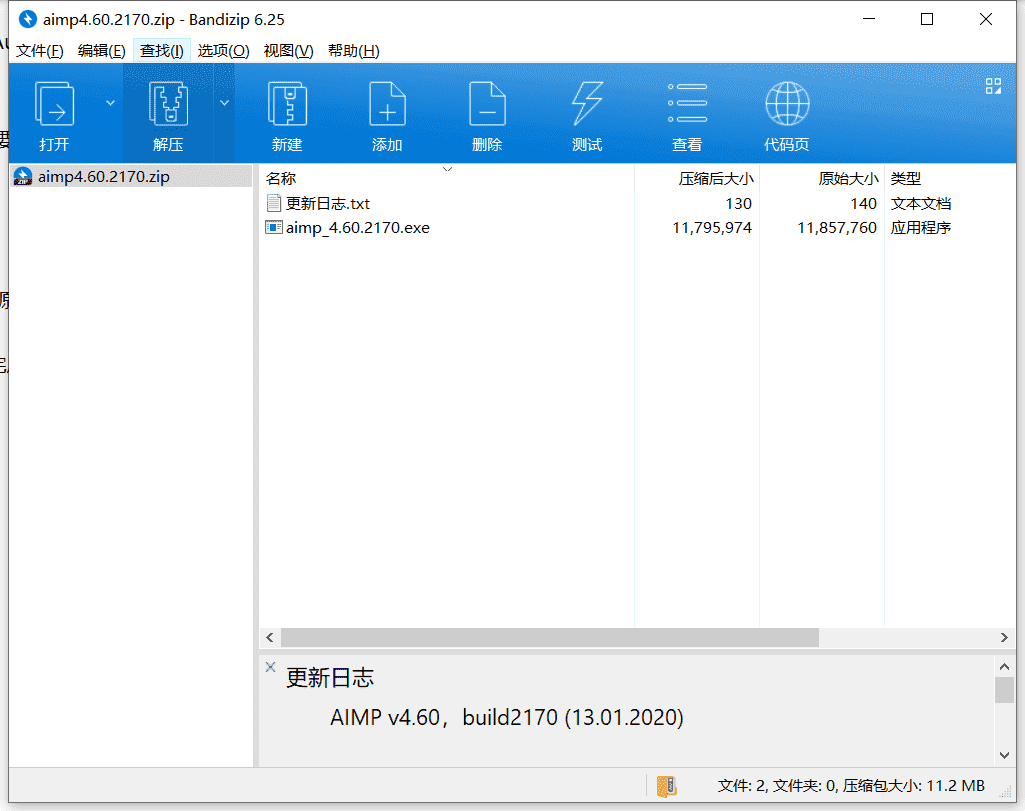1025x811 pixels.
Task: Select the 更新日志.txt file row
Action: 637,203
